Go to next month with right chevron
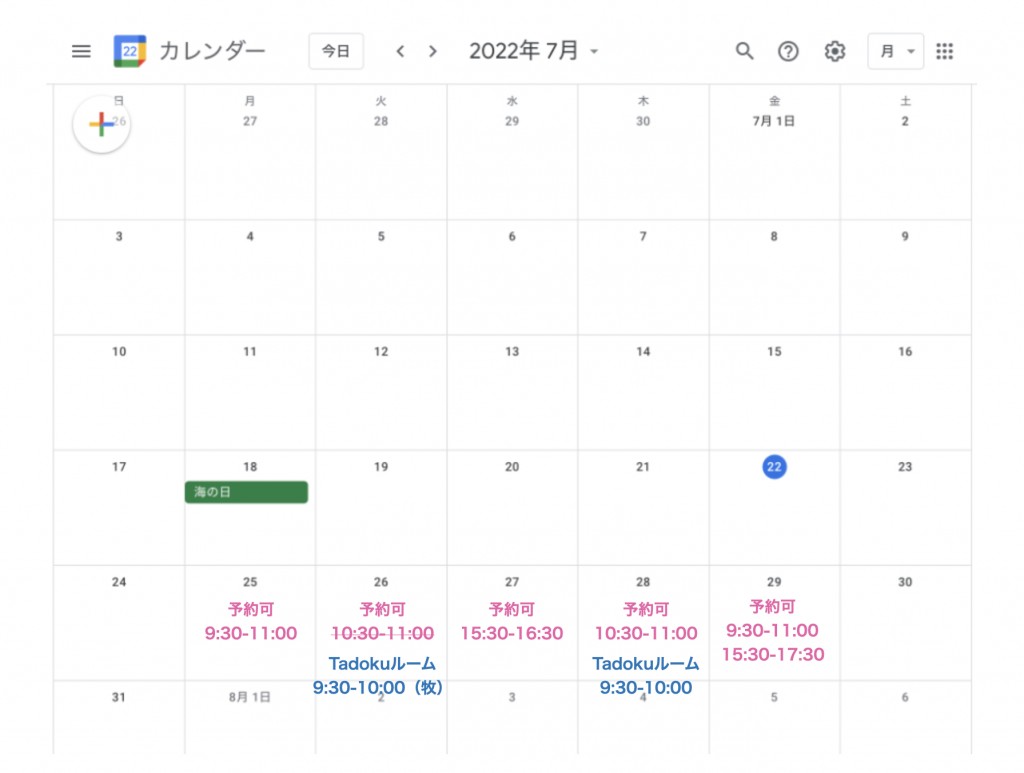Viewport: 1024px width, 773px height. pyautogui.click(x=432, y=51)
